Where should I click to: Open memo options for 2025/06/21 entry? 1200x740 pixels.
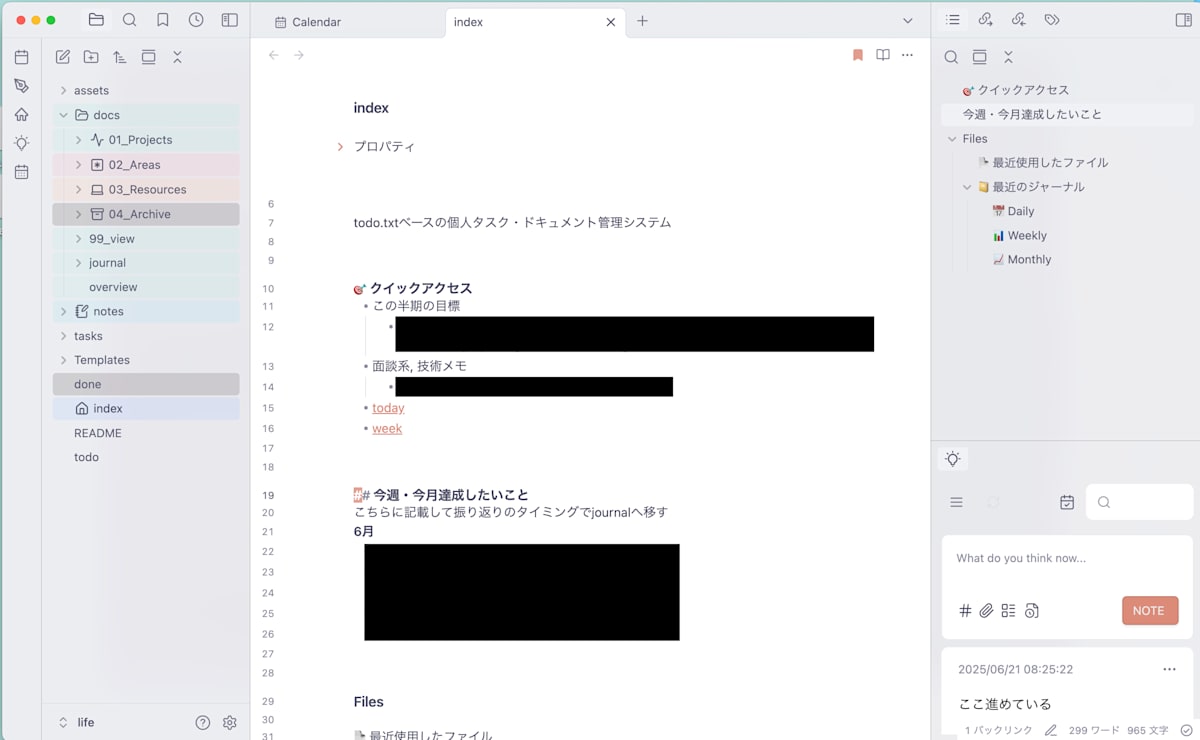[x=1169, y=670]
